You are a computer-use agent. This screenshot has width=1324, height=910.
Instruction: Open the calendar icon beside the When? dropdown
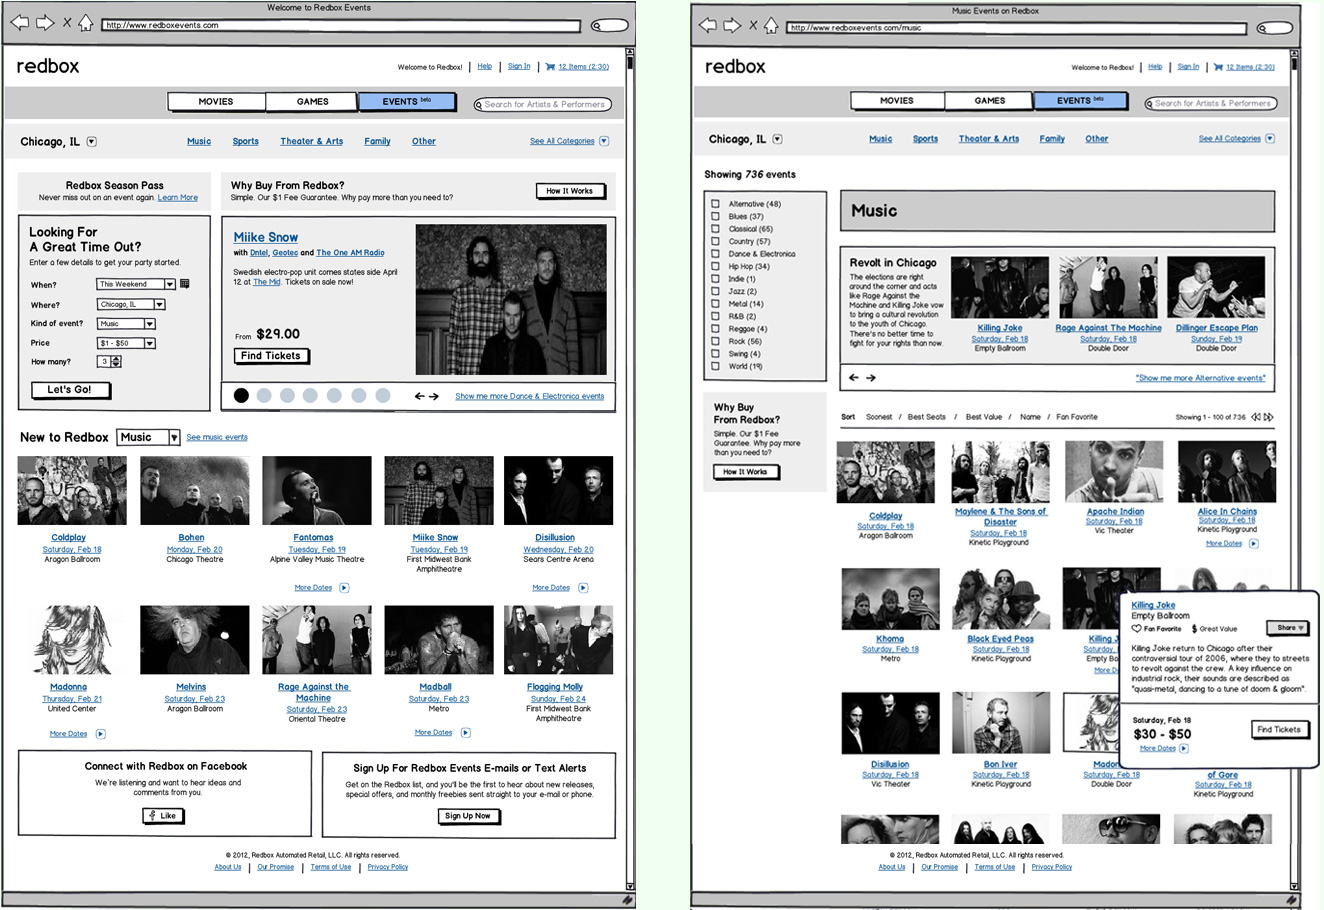click(x=185, y=284)
